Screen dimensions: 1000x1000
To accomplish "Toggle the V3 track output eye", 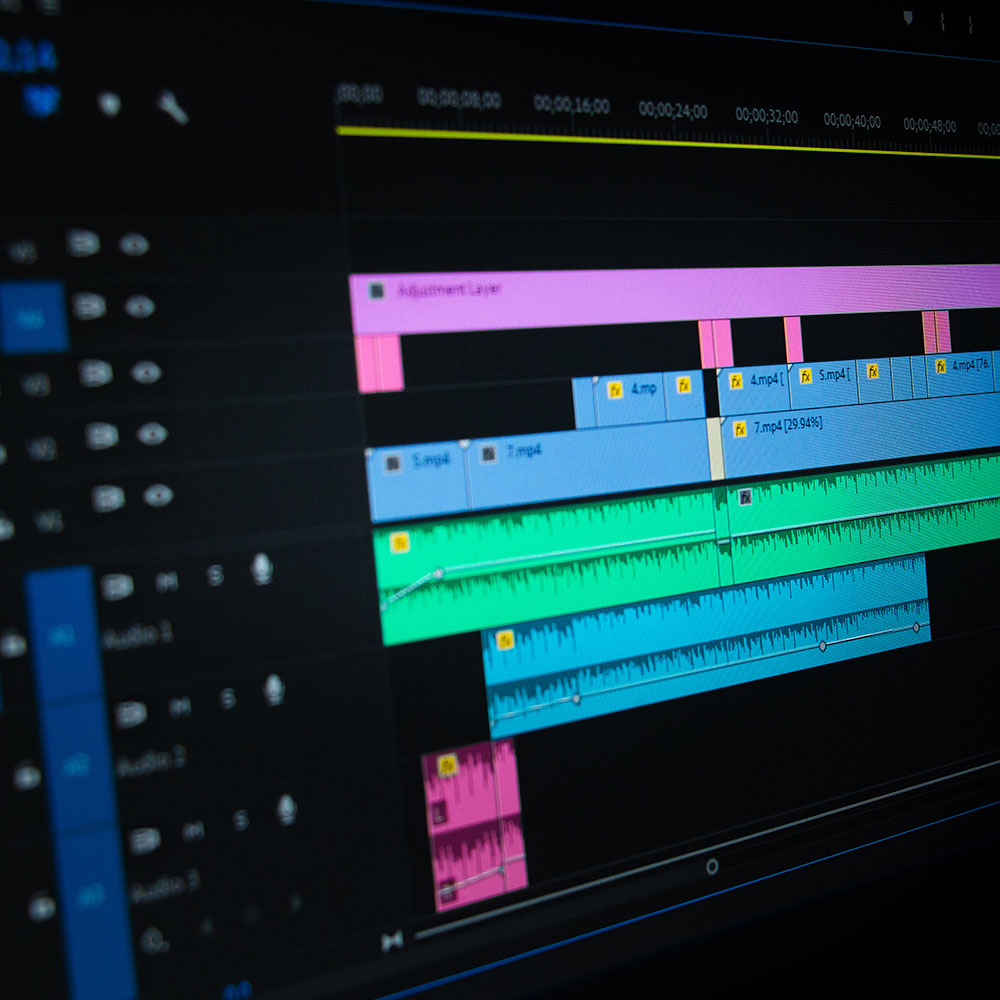I will pyautogui.click(x=146, y=373).
